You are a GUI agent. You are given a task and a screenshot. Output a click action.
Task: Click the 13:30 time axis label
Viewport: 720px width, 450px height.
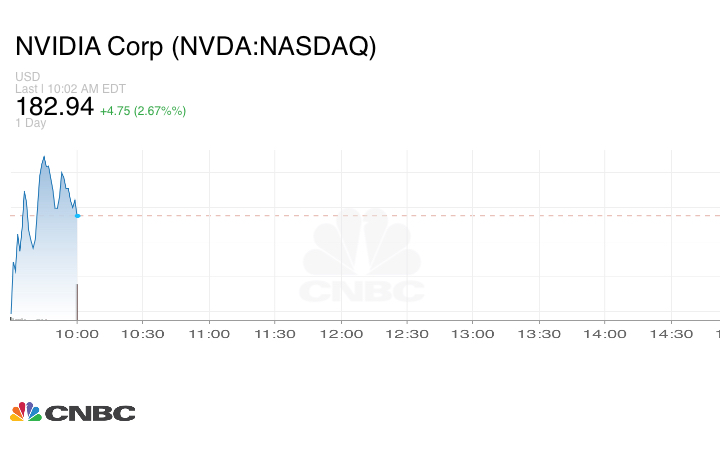click(539, 334)
